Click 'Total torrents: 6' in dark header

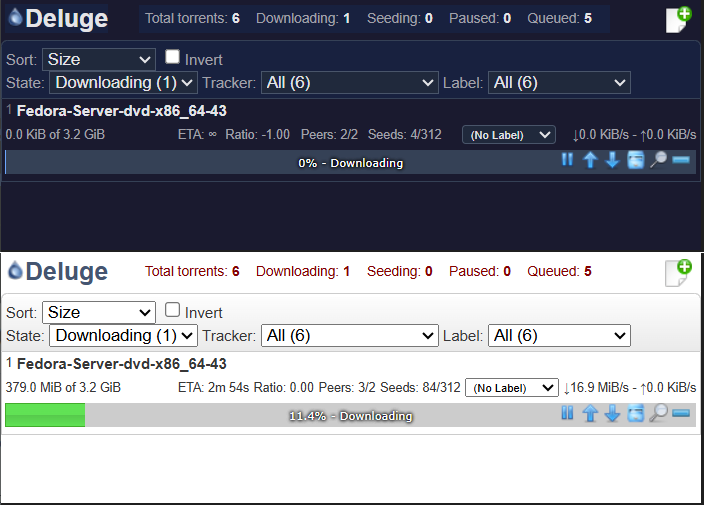(x=192, y=18)
